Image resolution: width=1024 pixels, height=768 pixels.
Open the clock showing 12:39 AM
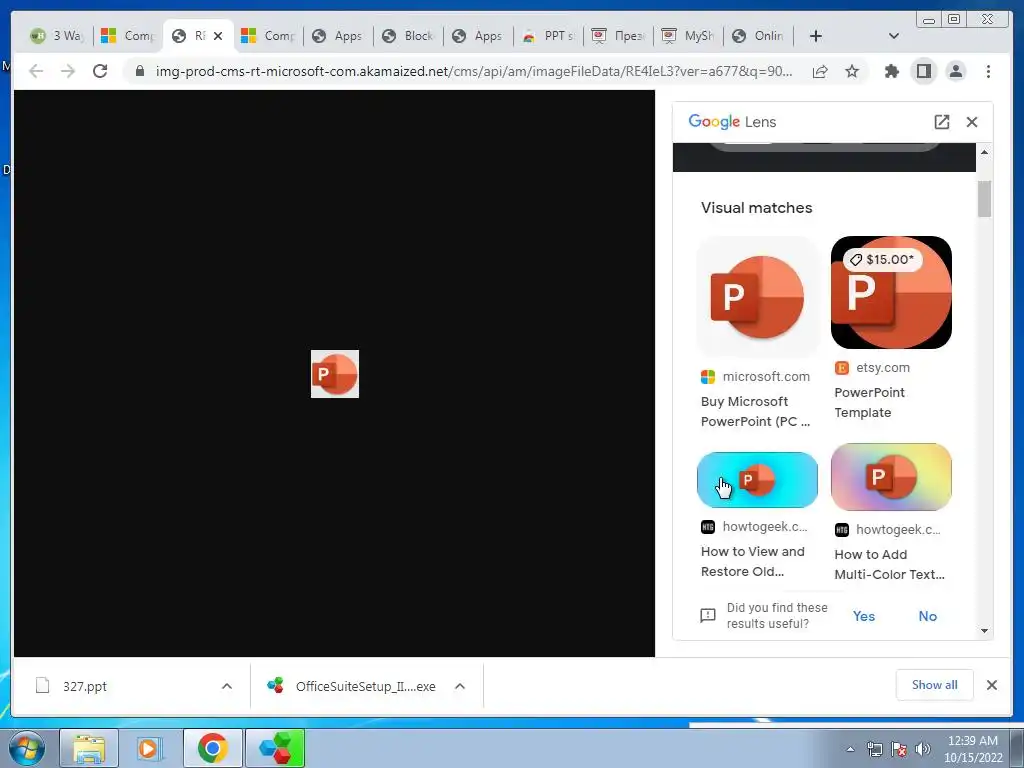pos(973,749)
